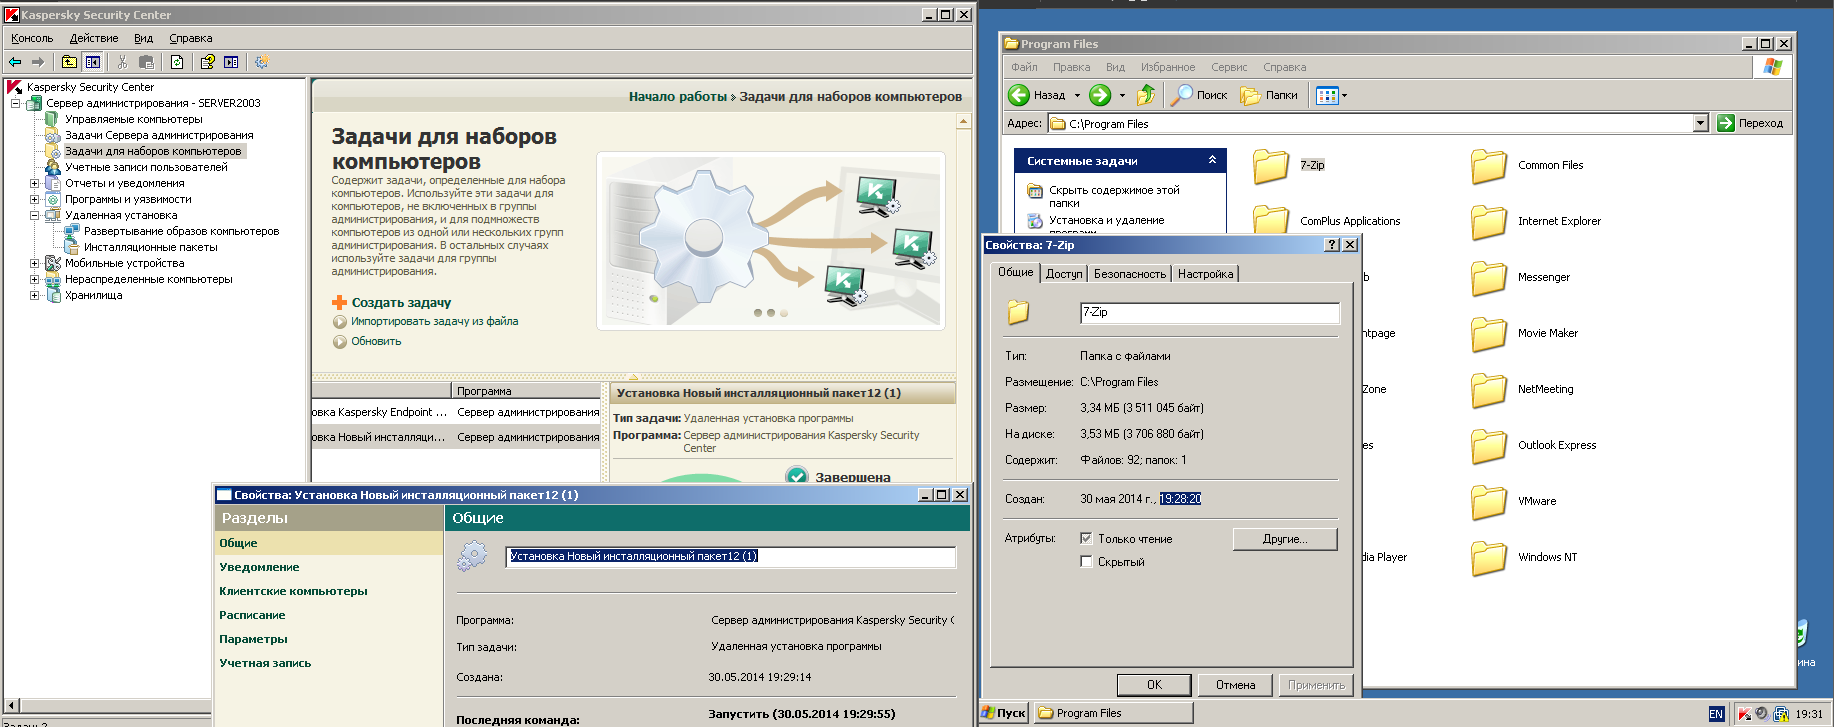Image resolution: width=1834 pixels, height=727 pixels.
Task: Click the 7-Zip folder name field
Action: pyautogui.click(x=1210, y=313)
